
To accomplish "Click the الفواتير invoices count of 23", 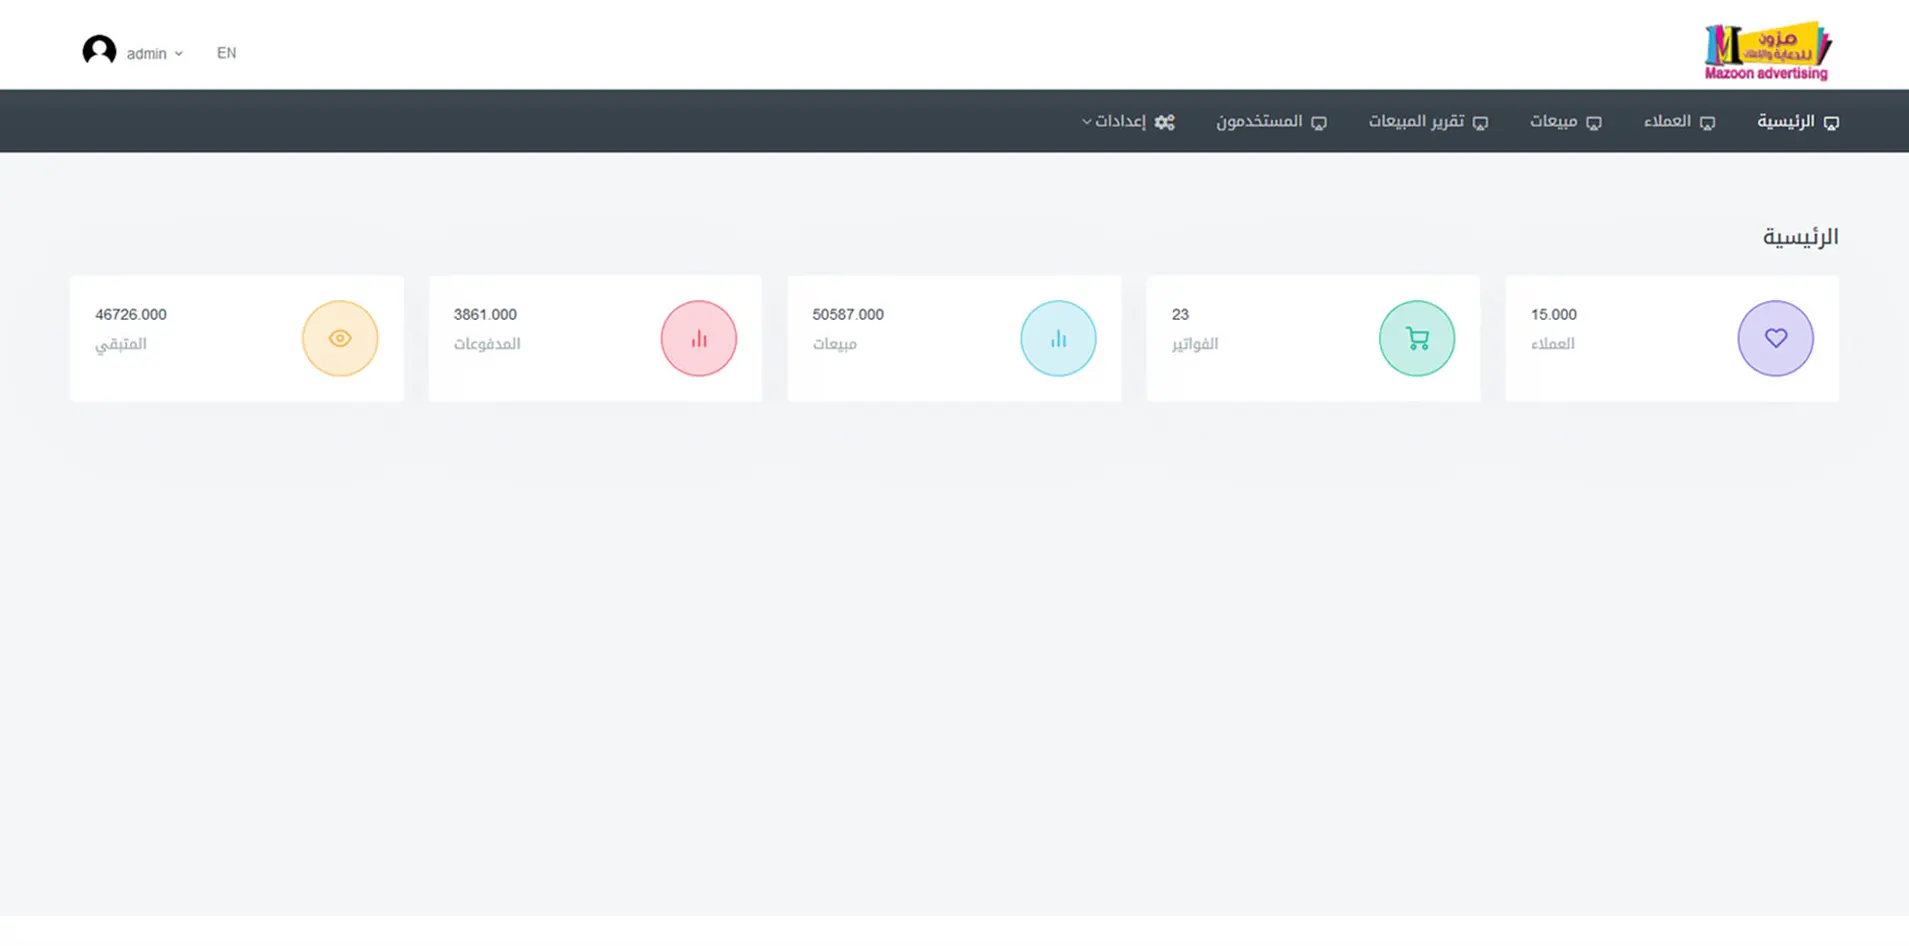I will pyautogui.click(x=1180, y=315).
